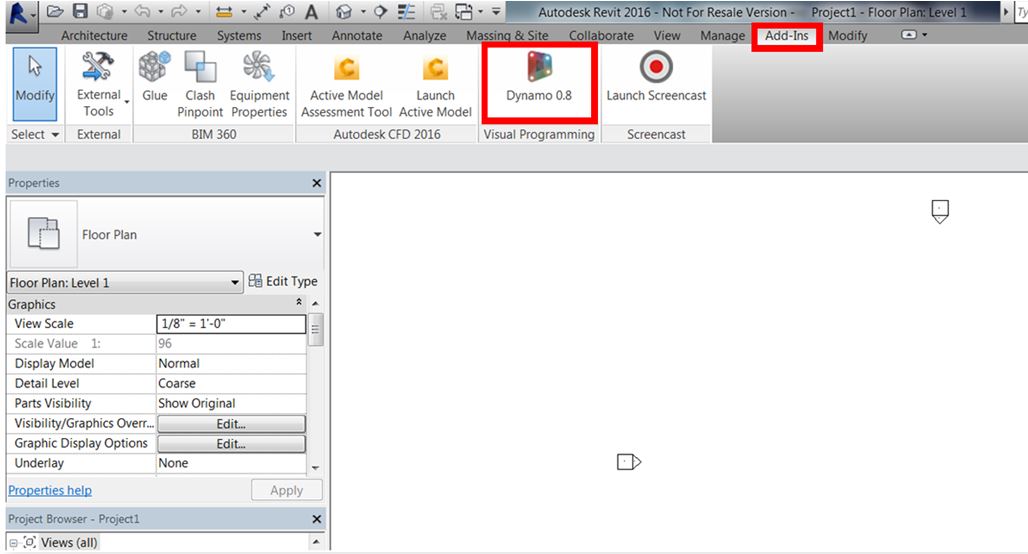This screenshot has height=554, width=1028.
Task: Click the Close Hidden Windows icon
Action: point(439,12)
